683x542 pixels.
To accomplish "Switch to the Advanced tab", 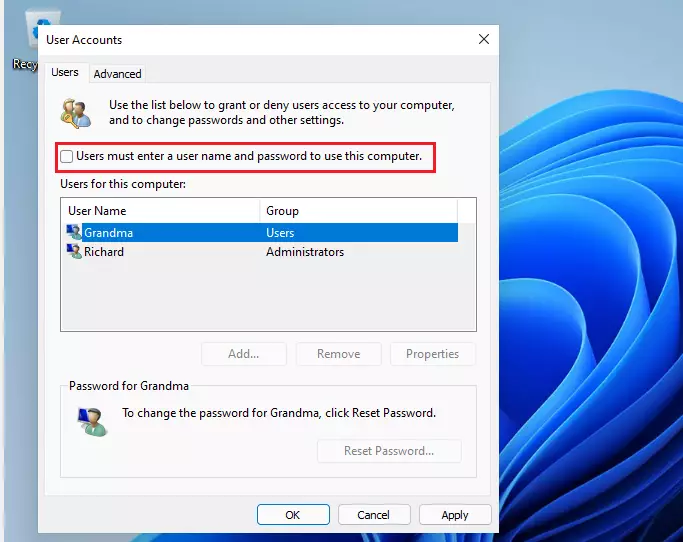I will point(117,74).
